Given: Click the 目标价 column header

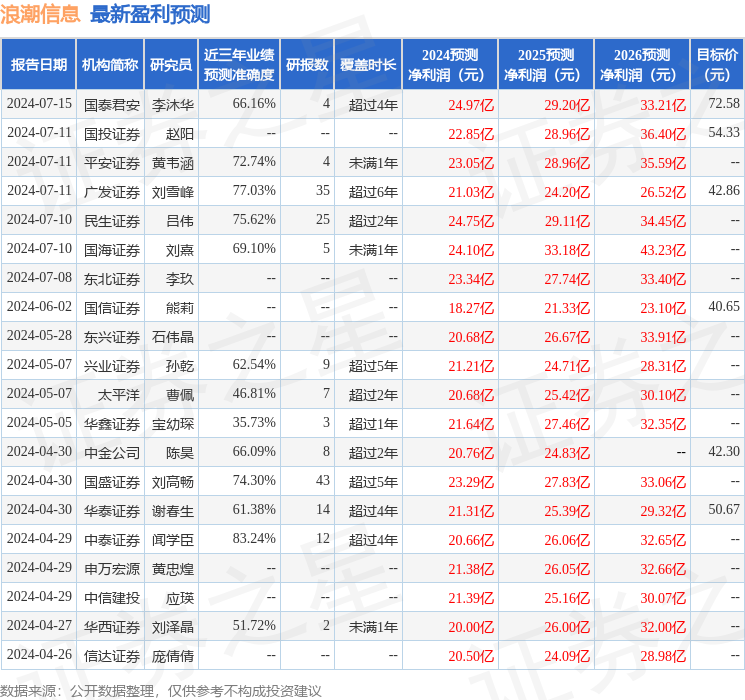Looking at the screenshot, I should pos(717,65).
